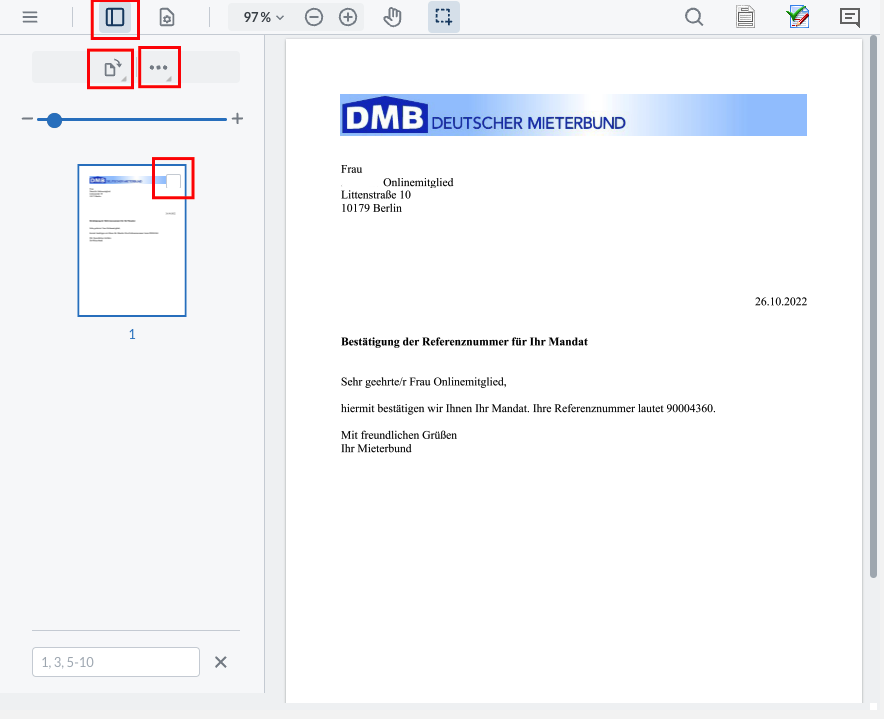Image resolution: width=884 pixels, height=719 pixels.
Task: Open the document search
Action: [693, 17]
